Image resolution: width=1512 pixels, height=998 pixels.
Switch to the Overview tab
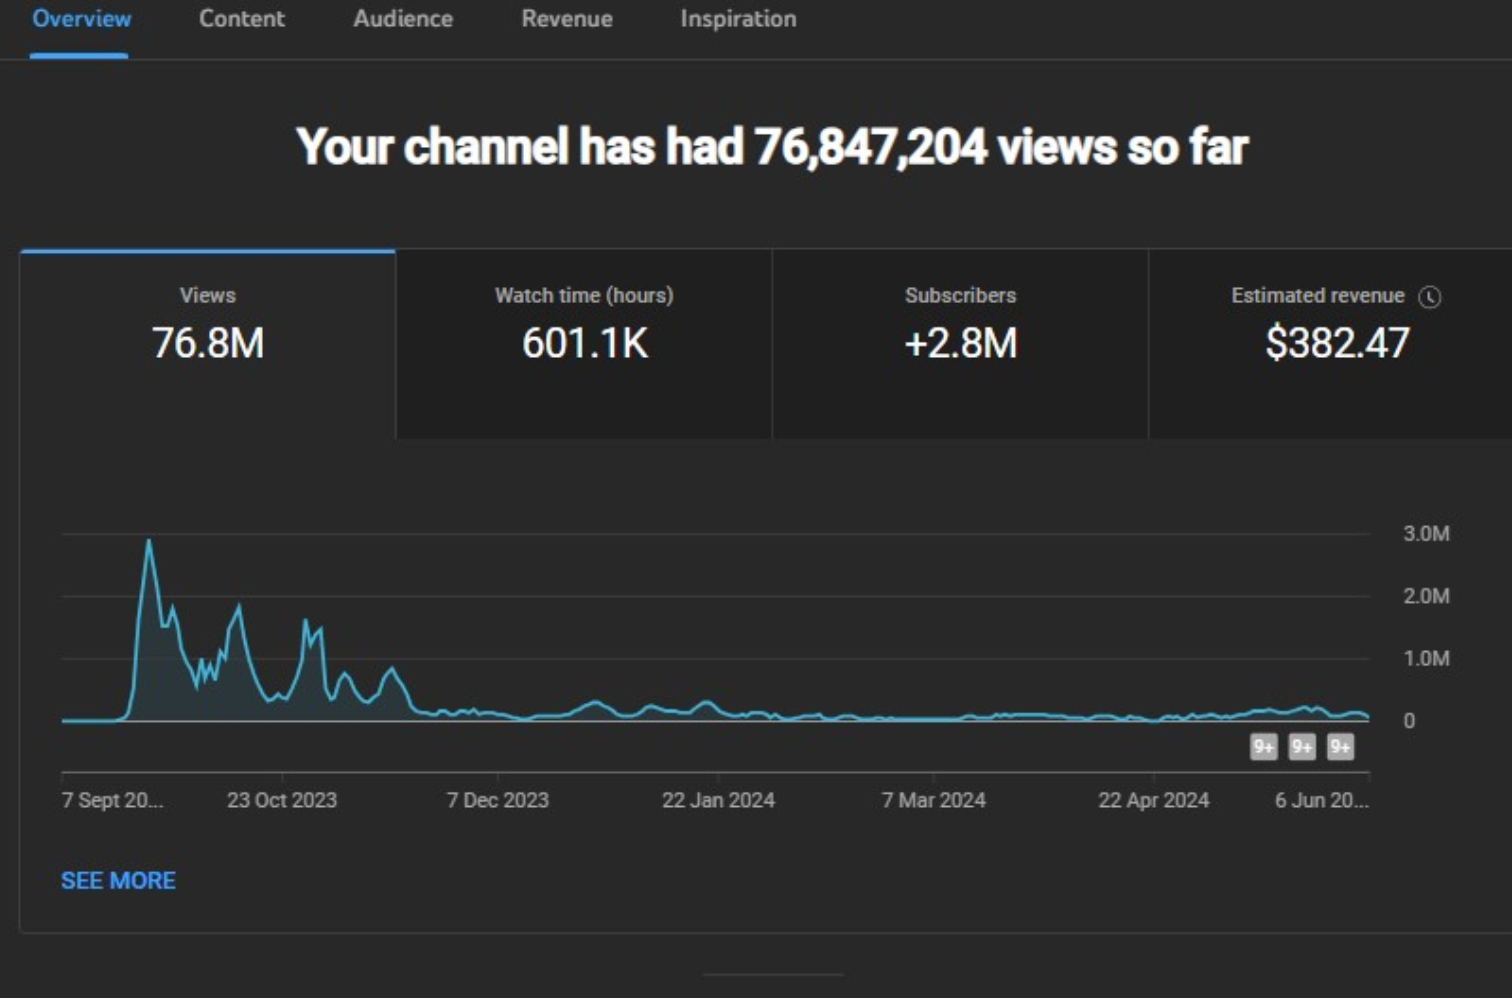coord(81,19)
